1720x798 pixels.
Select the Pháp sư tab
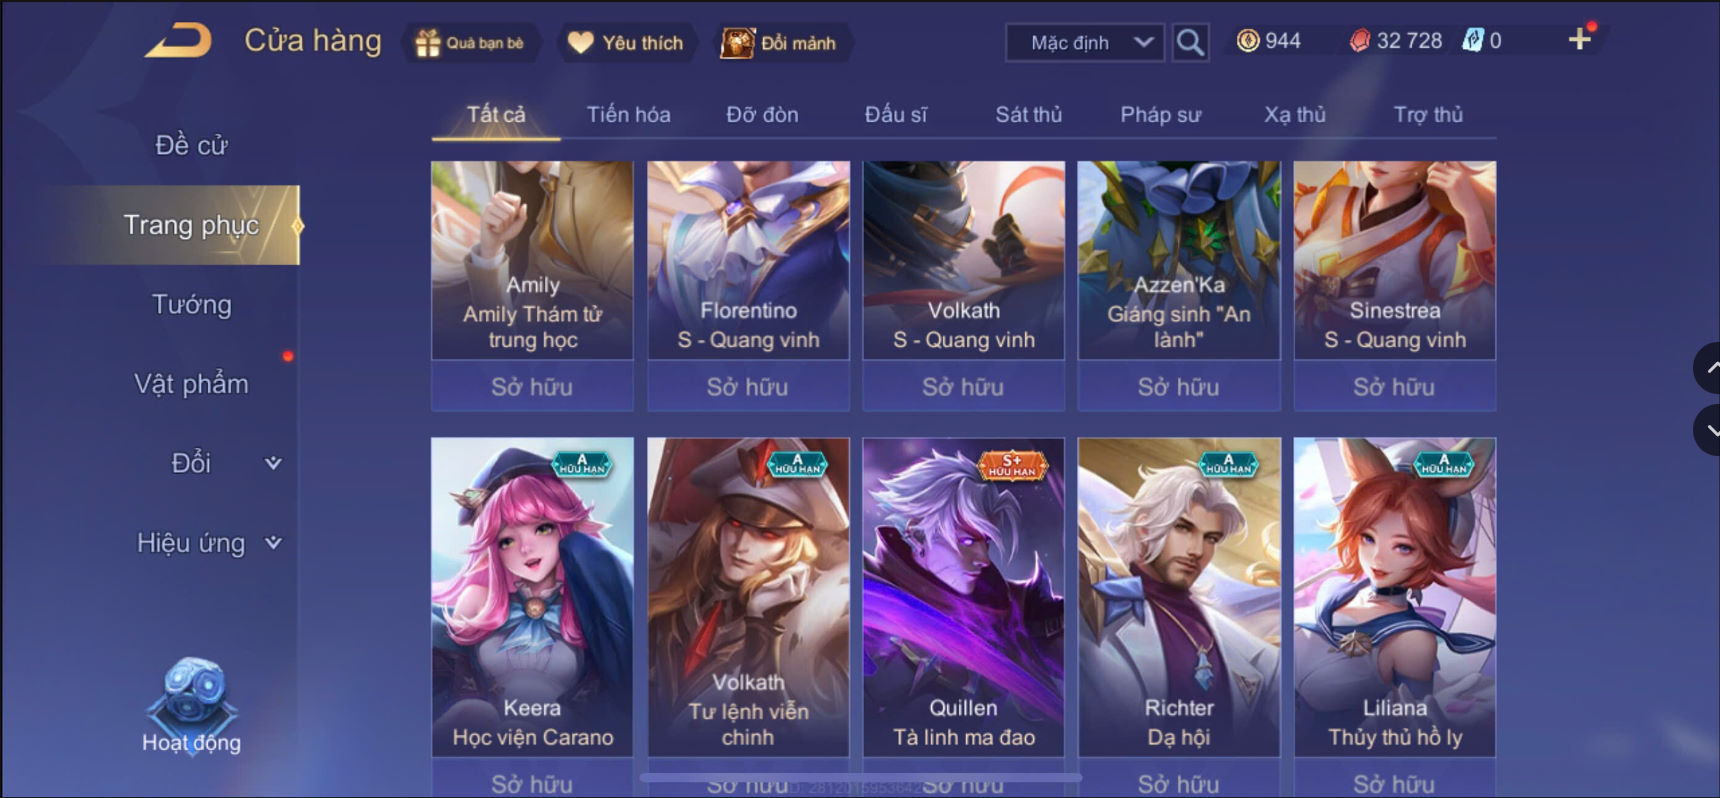pyautogui.click(x=1160, y=115)
